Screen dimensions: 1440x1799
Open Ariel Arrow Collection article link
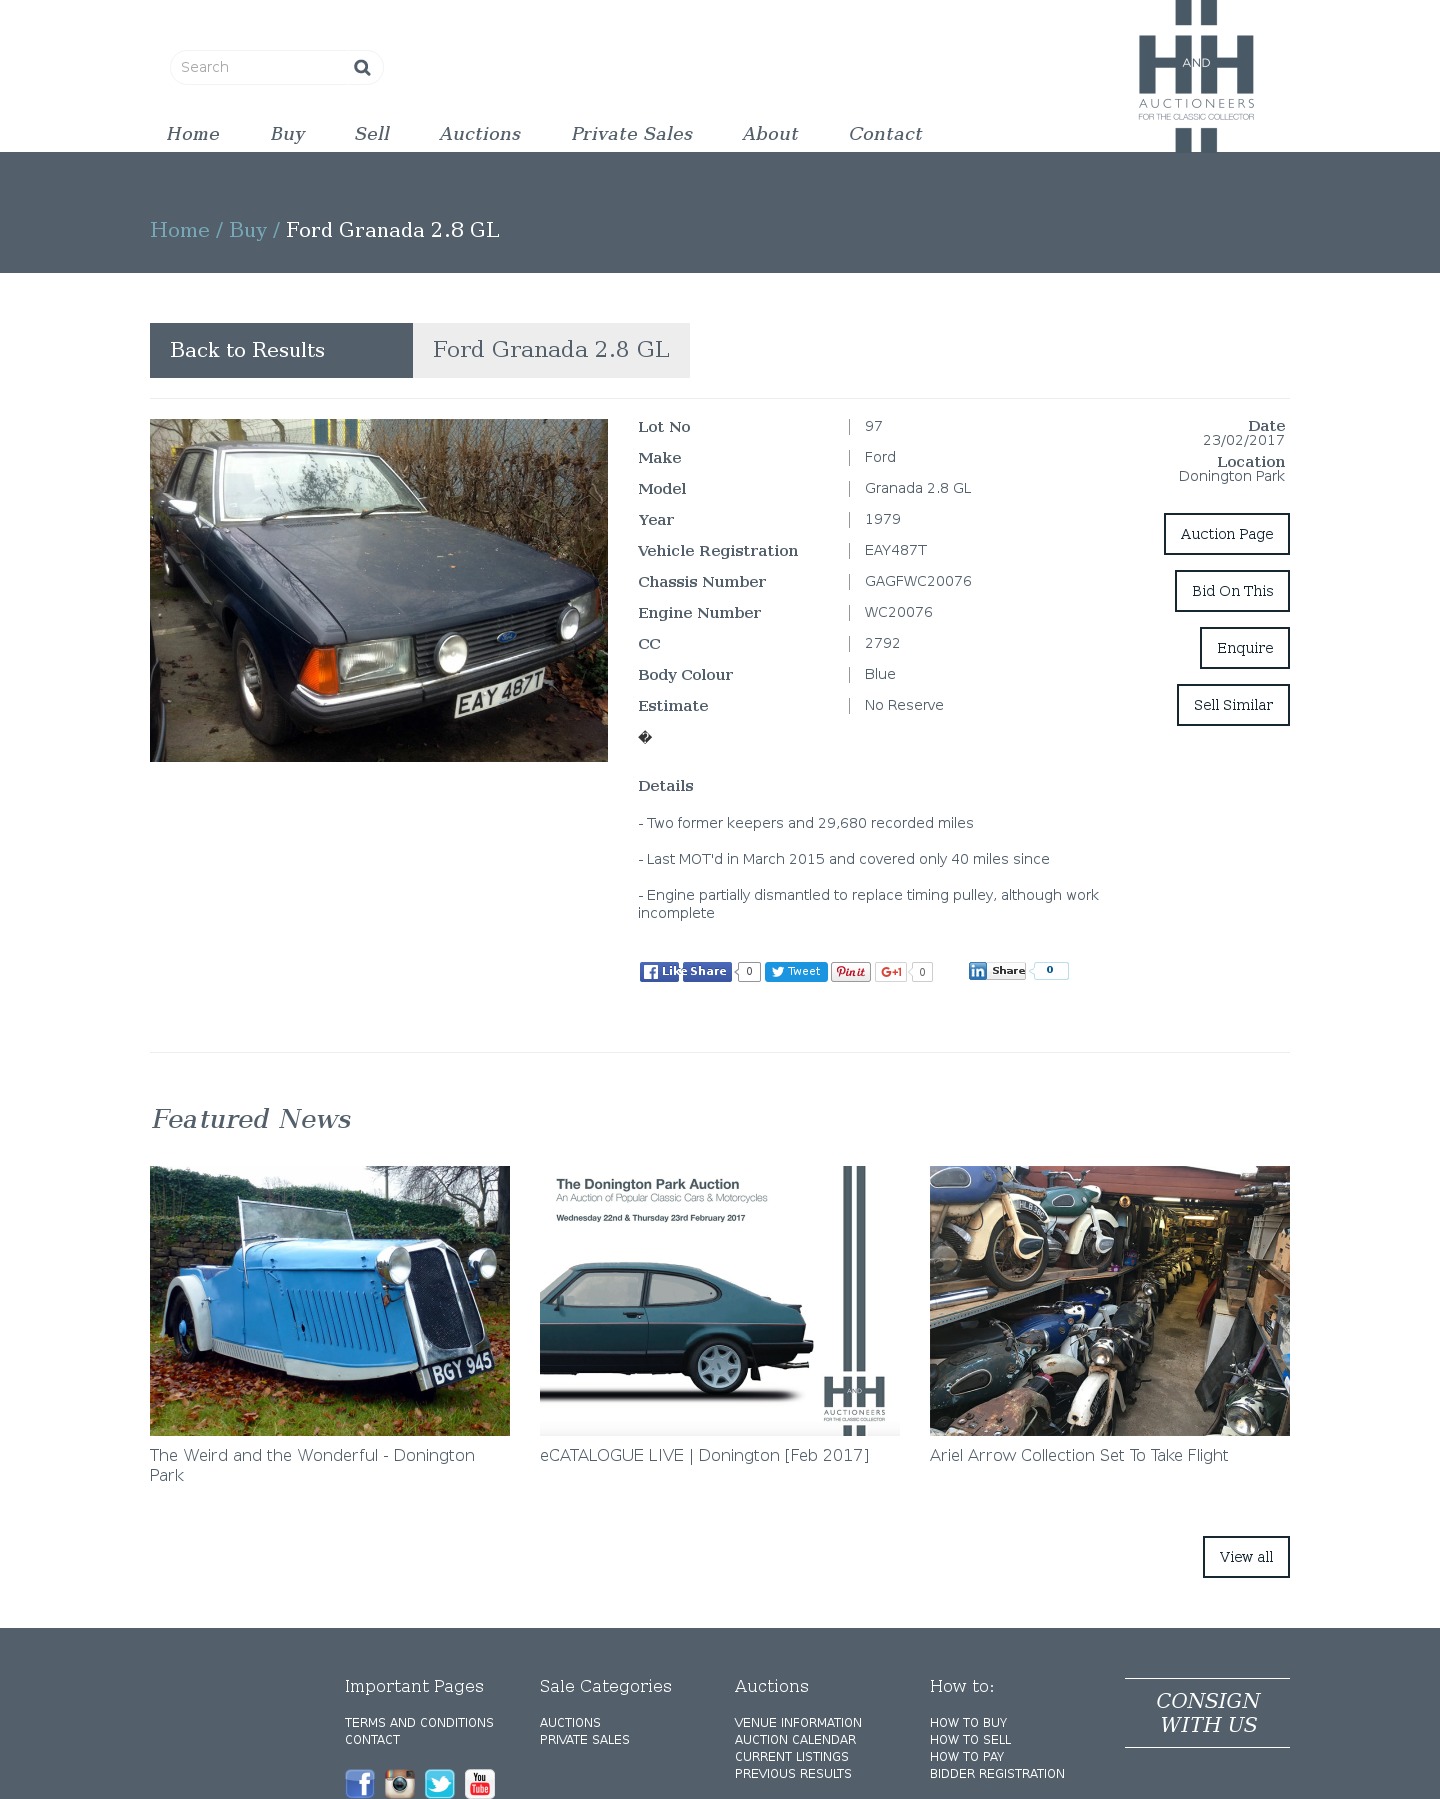[x=1079, y=1455]
